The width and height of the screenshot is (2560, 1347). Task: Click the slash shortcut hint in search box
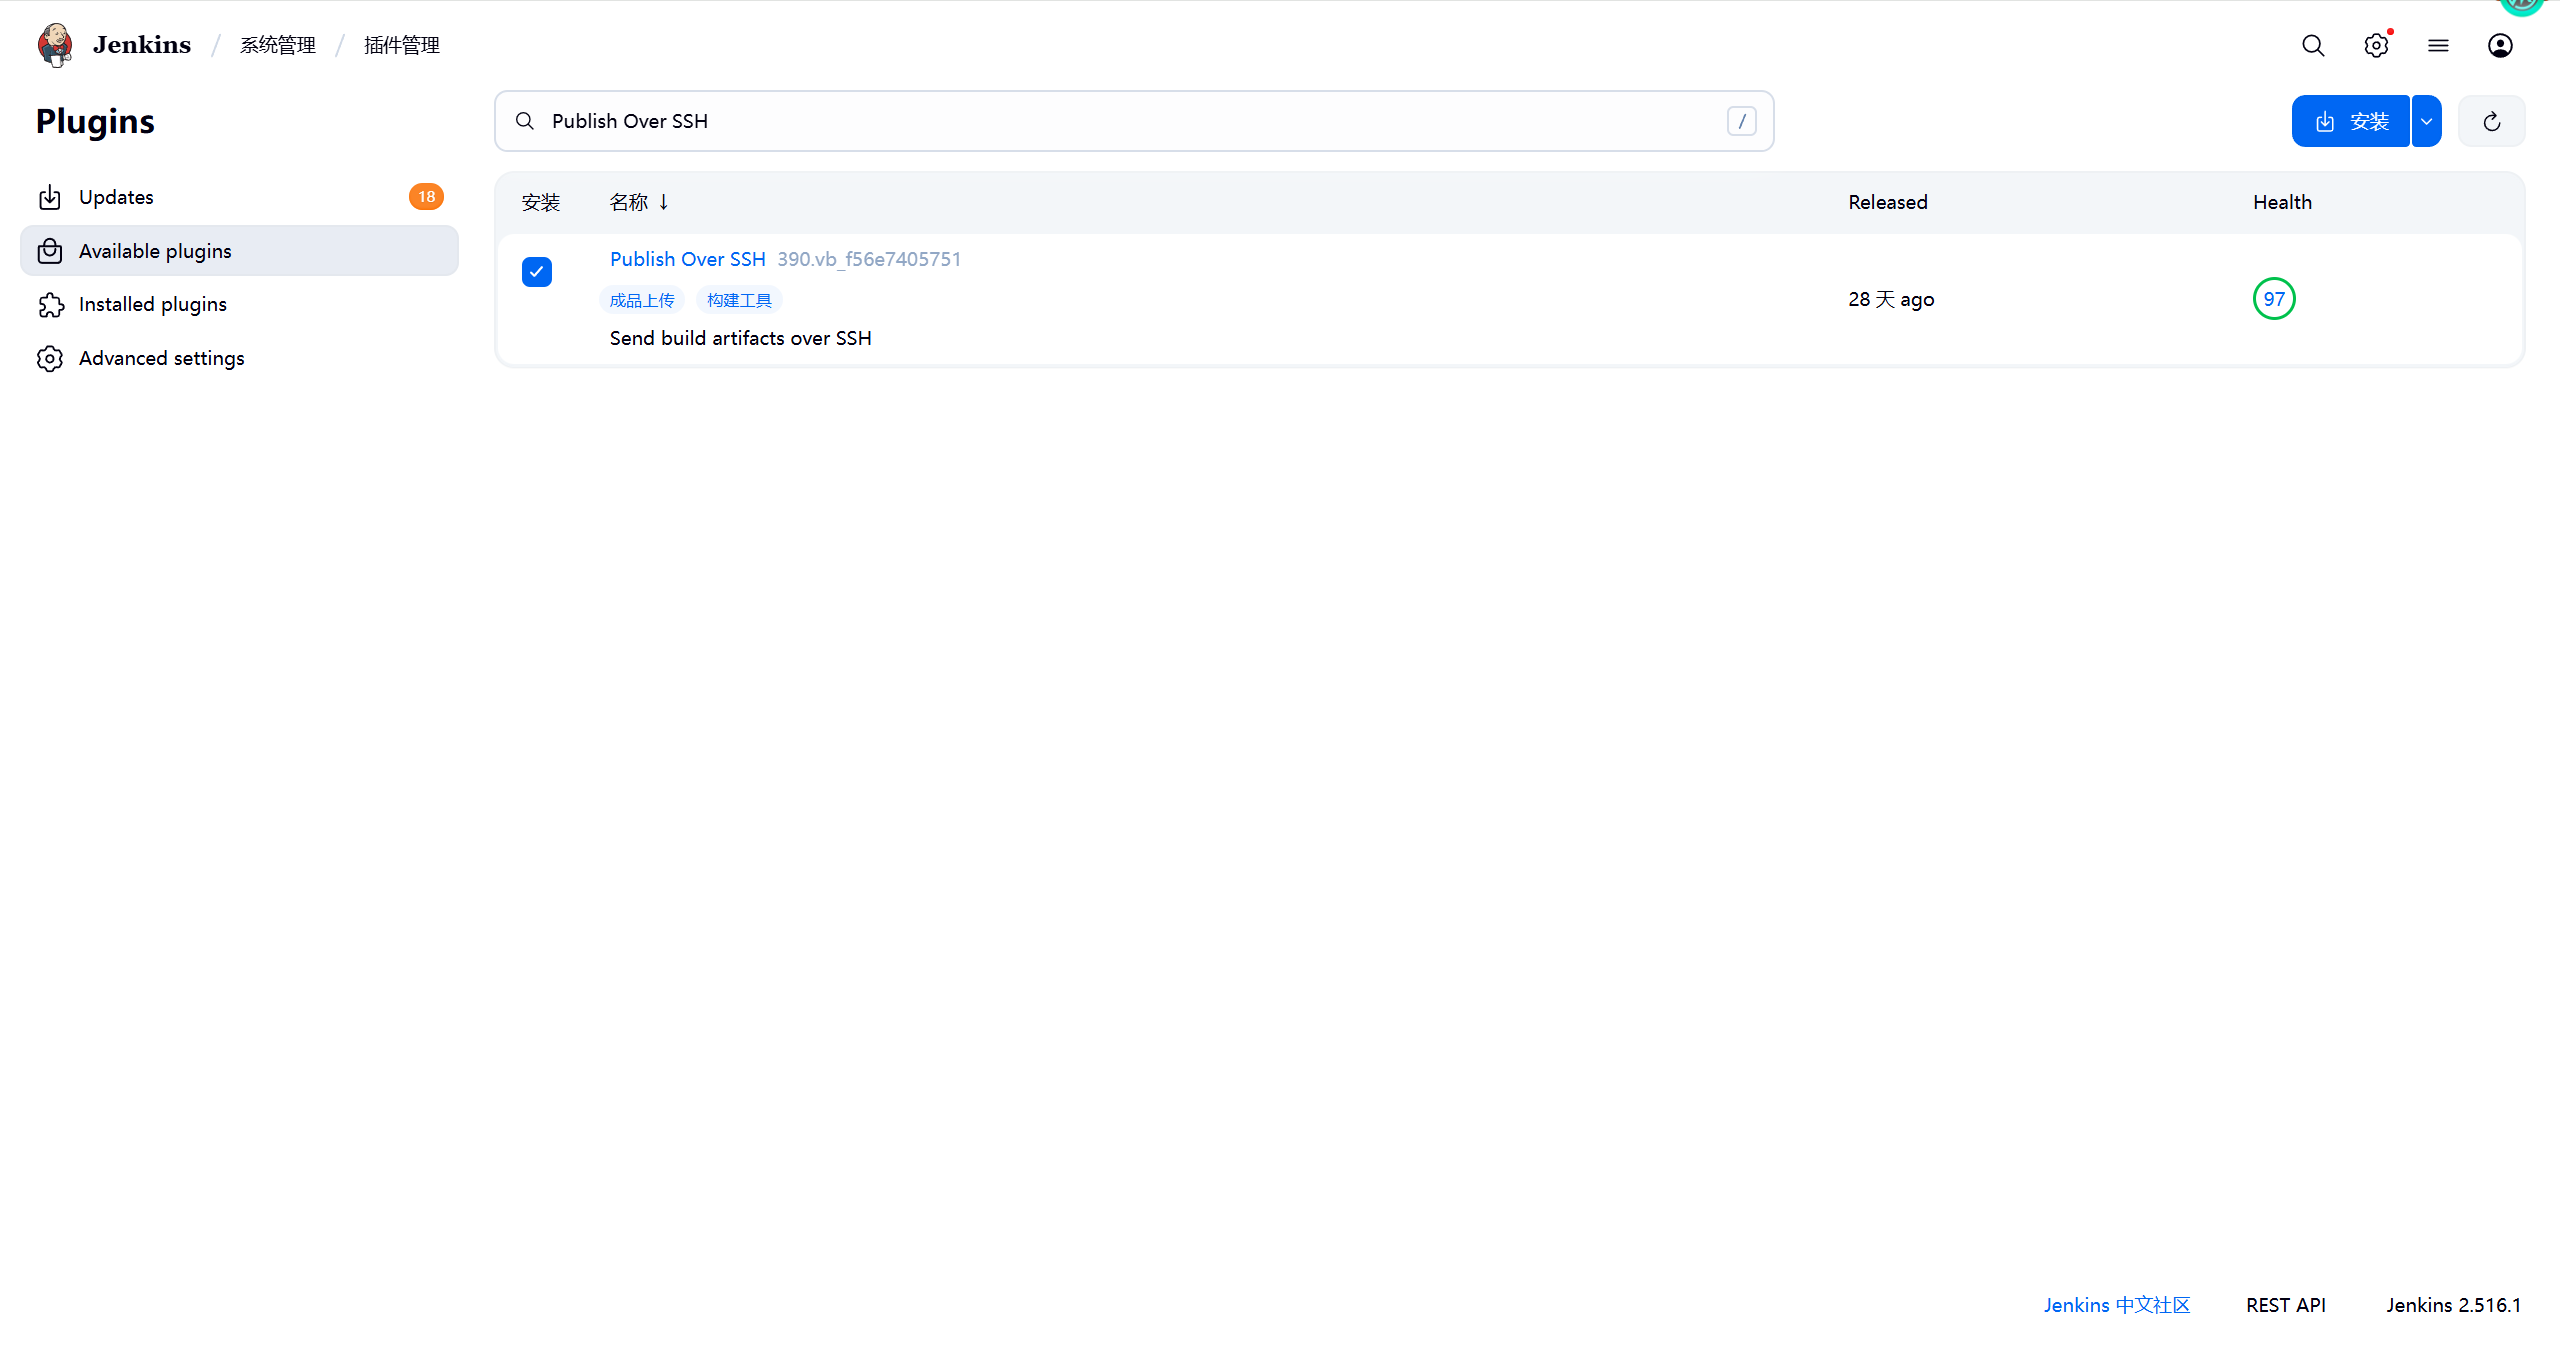click(x=1741, y=121)
